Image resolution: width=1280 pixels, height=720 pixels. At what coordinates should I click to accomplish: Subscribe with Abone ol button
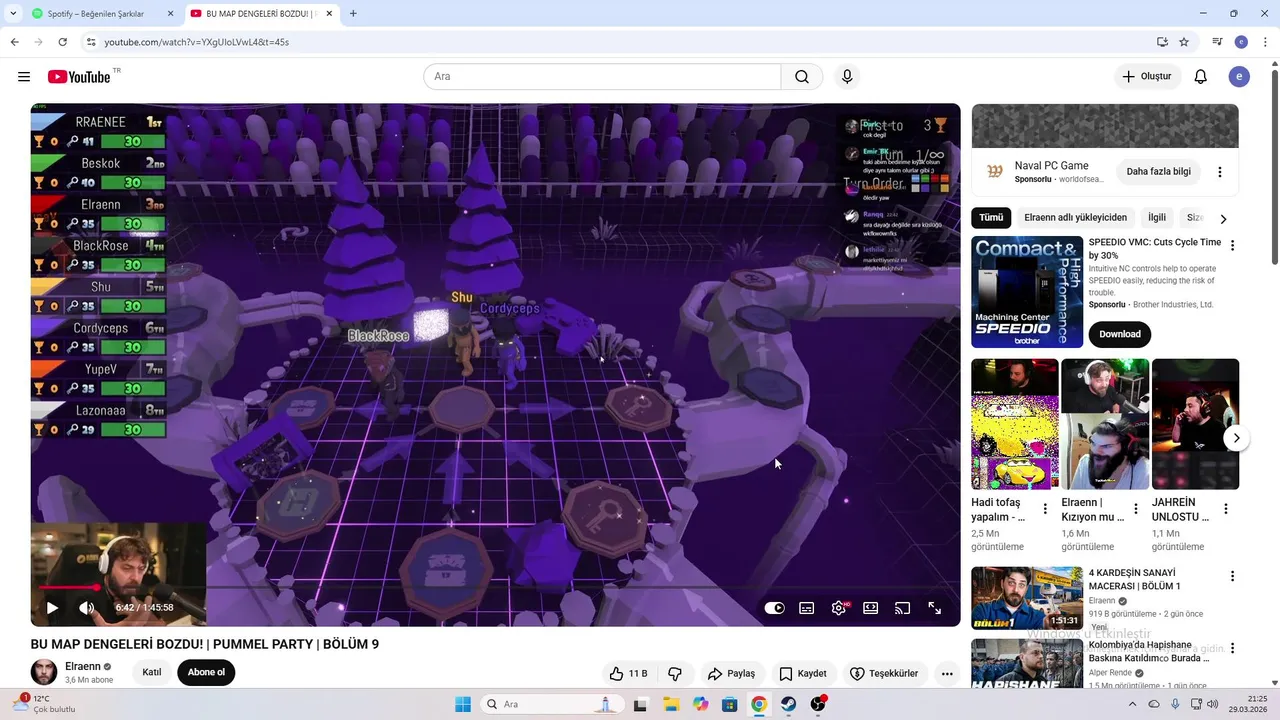point(206,672)
